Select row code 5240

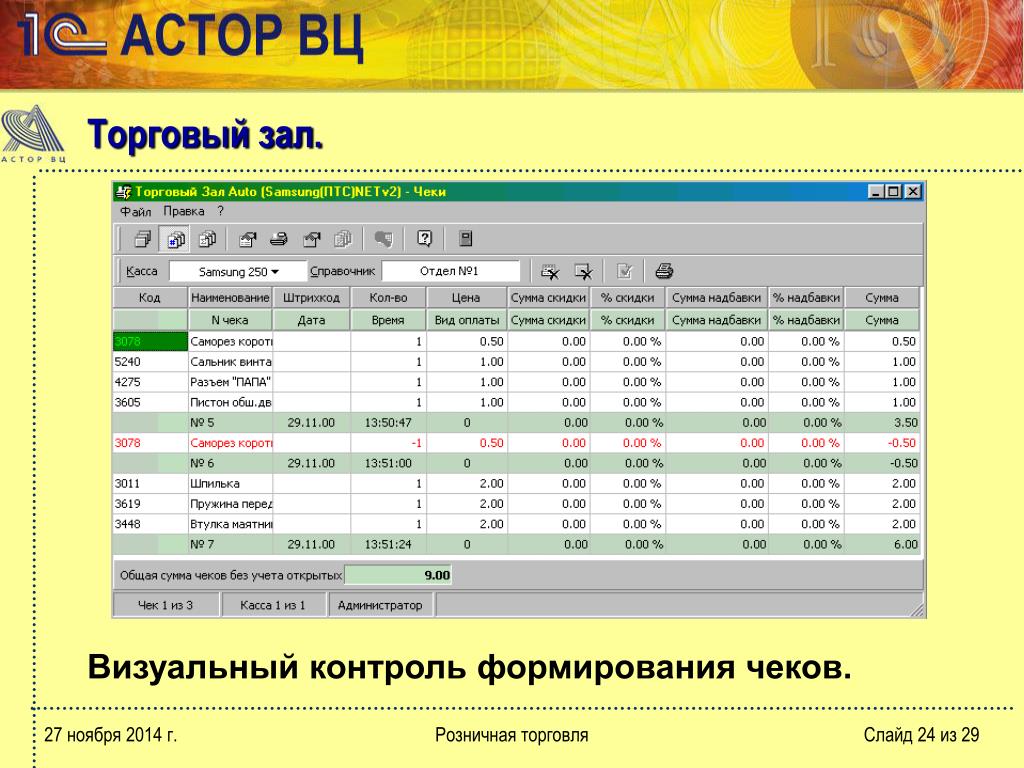click(150, 361)
